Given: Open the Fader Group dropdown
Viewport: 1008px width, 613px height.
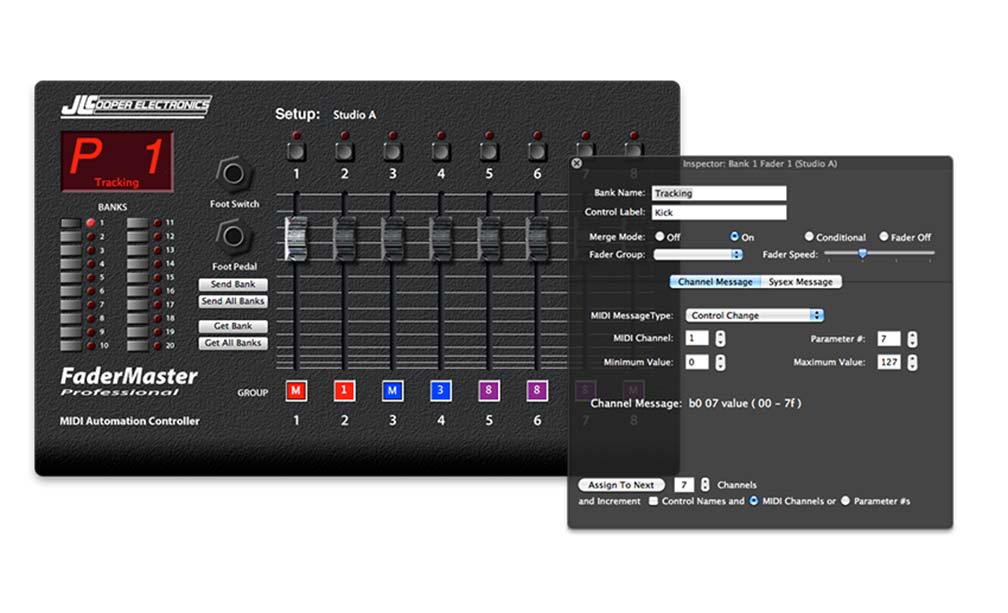Looking at the screenshot, I should click(x=698, y=255).
